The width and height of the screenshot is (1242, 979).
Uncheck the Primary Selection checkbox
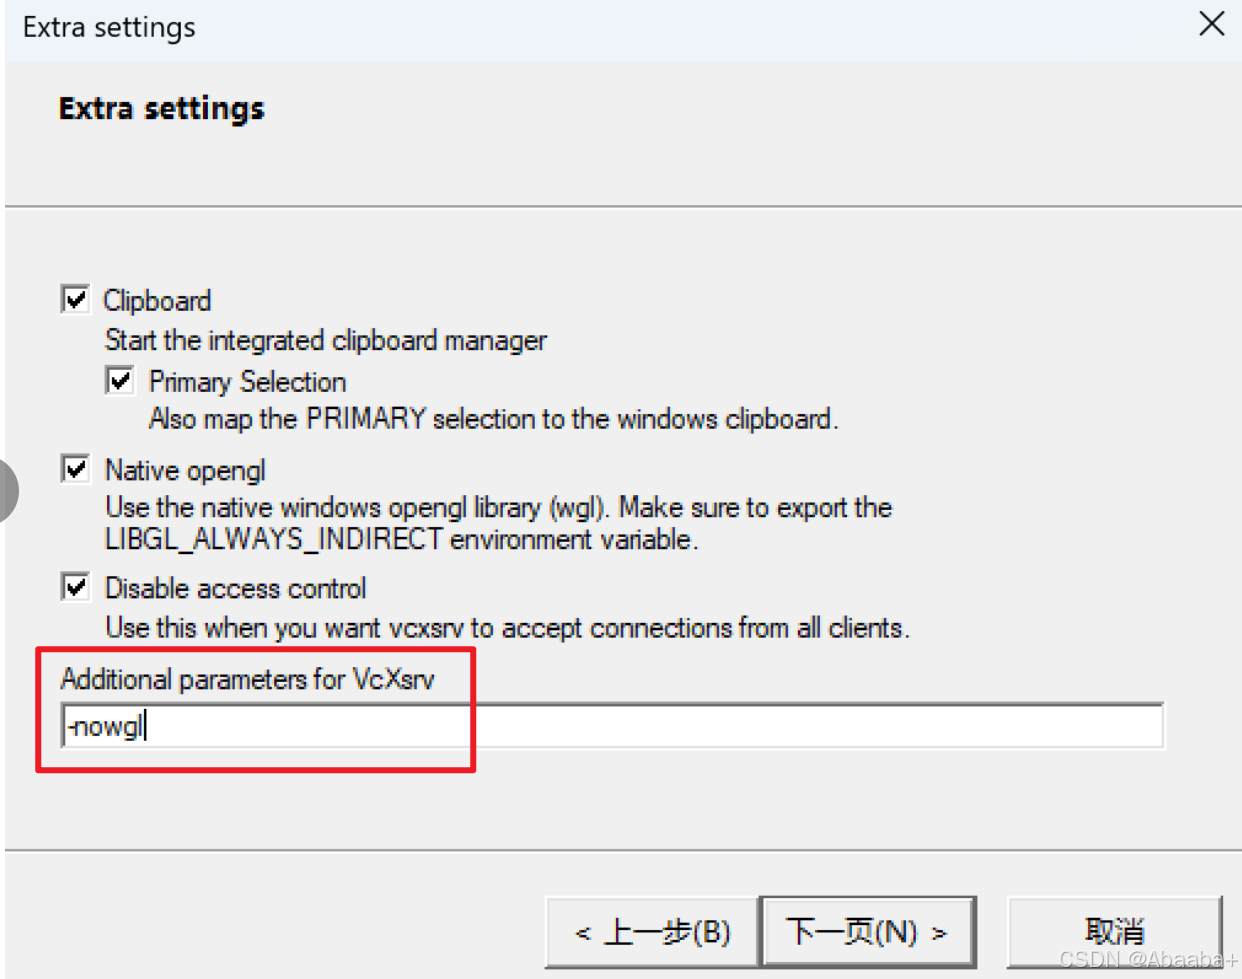tap(120, 380)
